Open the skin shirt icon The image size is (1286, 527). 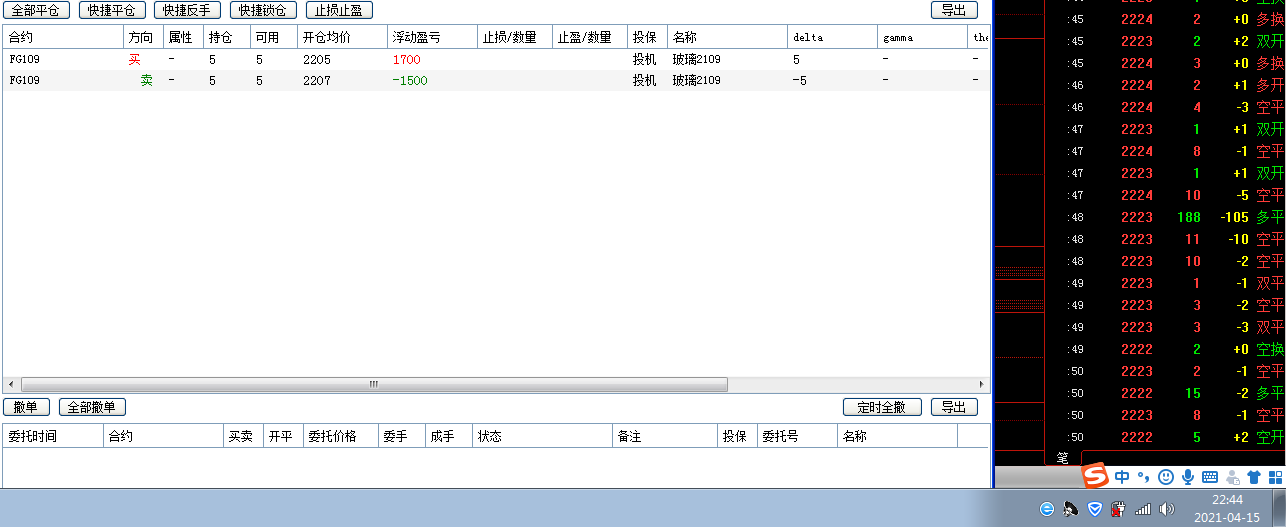[1254, 477]
